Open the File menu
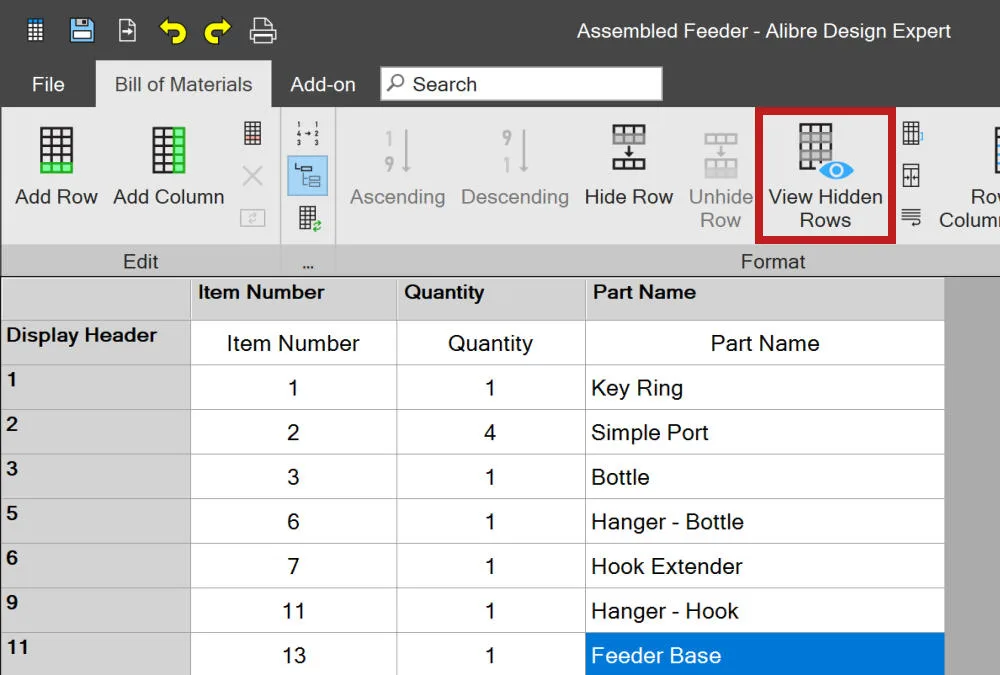The image size is (1000, 675). point(48,84)
